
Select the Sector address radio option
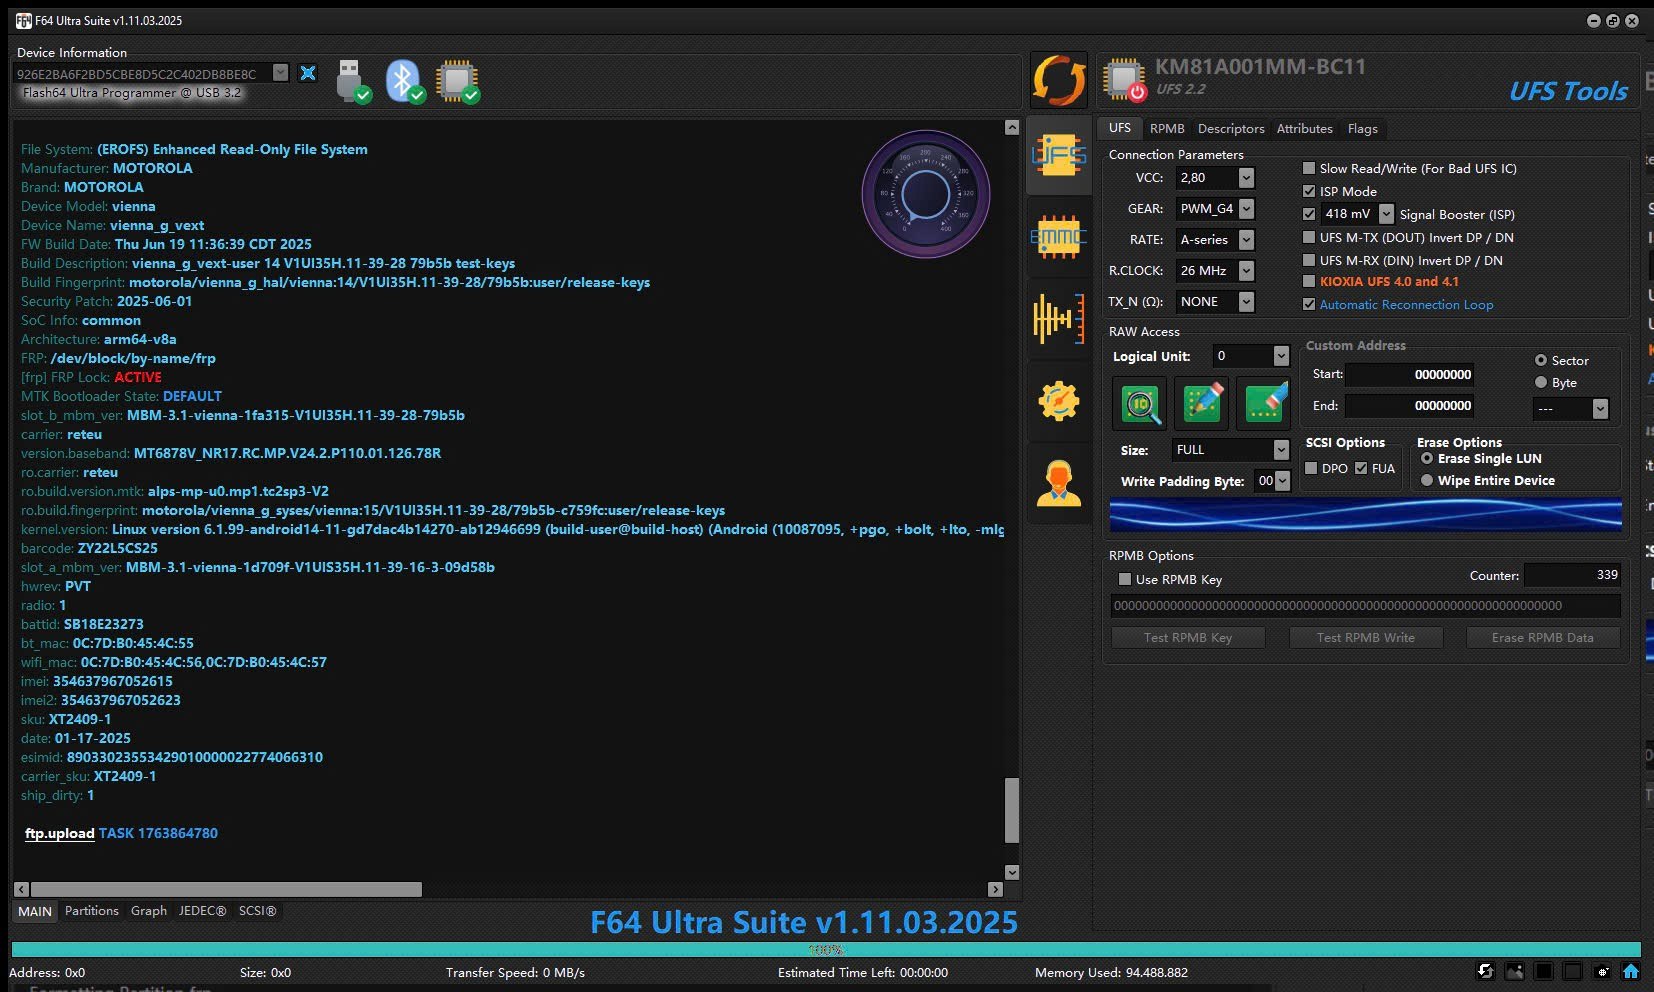click(x=1541, y=360)
